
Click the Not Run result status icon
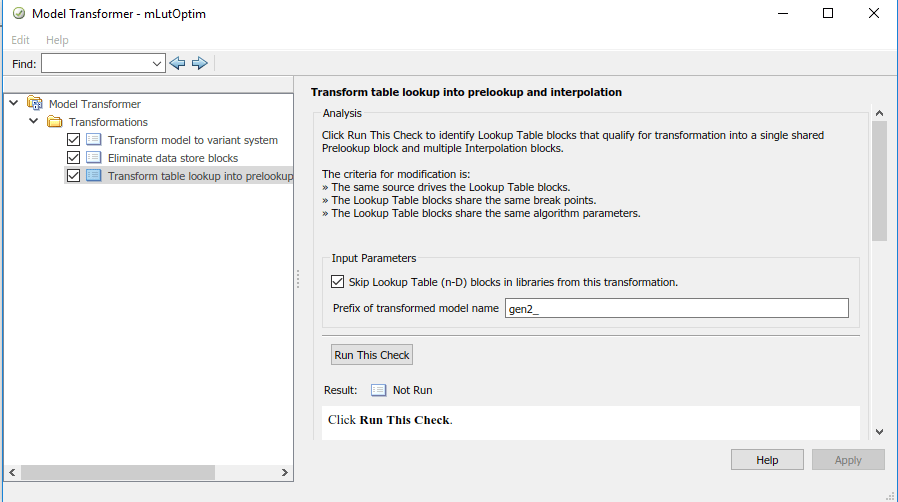[x=379, y=390]
